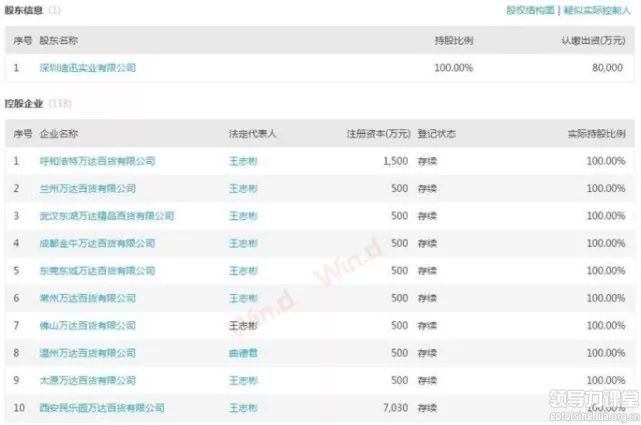This screenshot has height=425, width=641.
Task: Select 100.00% ratio in 呼和浩特万达百货 row
Action: click(606, 161)
